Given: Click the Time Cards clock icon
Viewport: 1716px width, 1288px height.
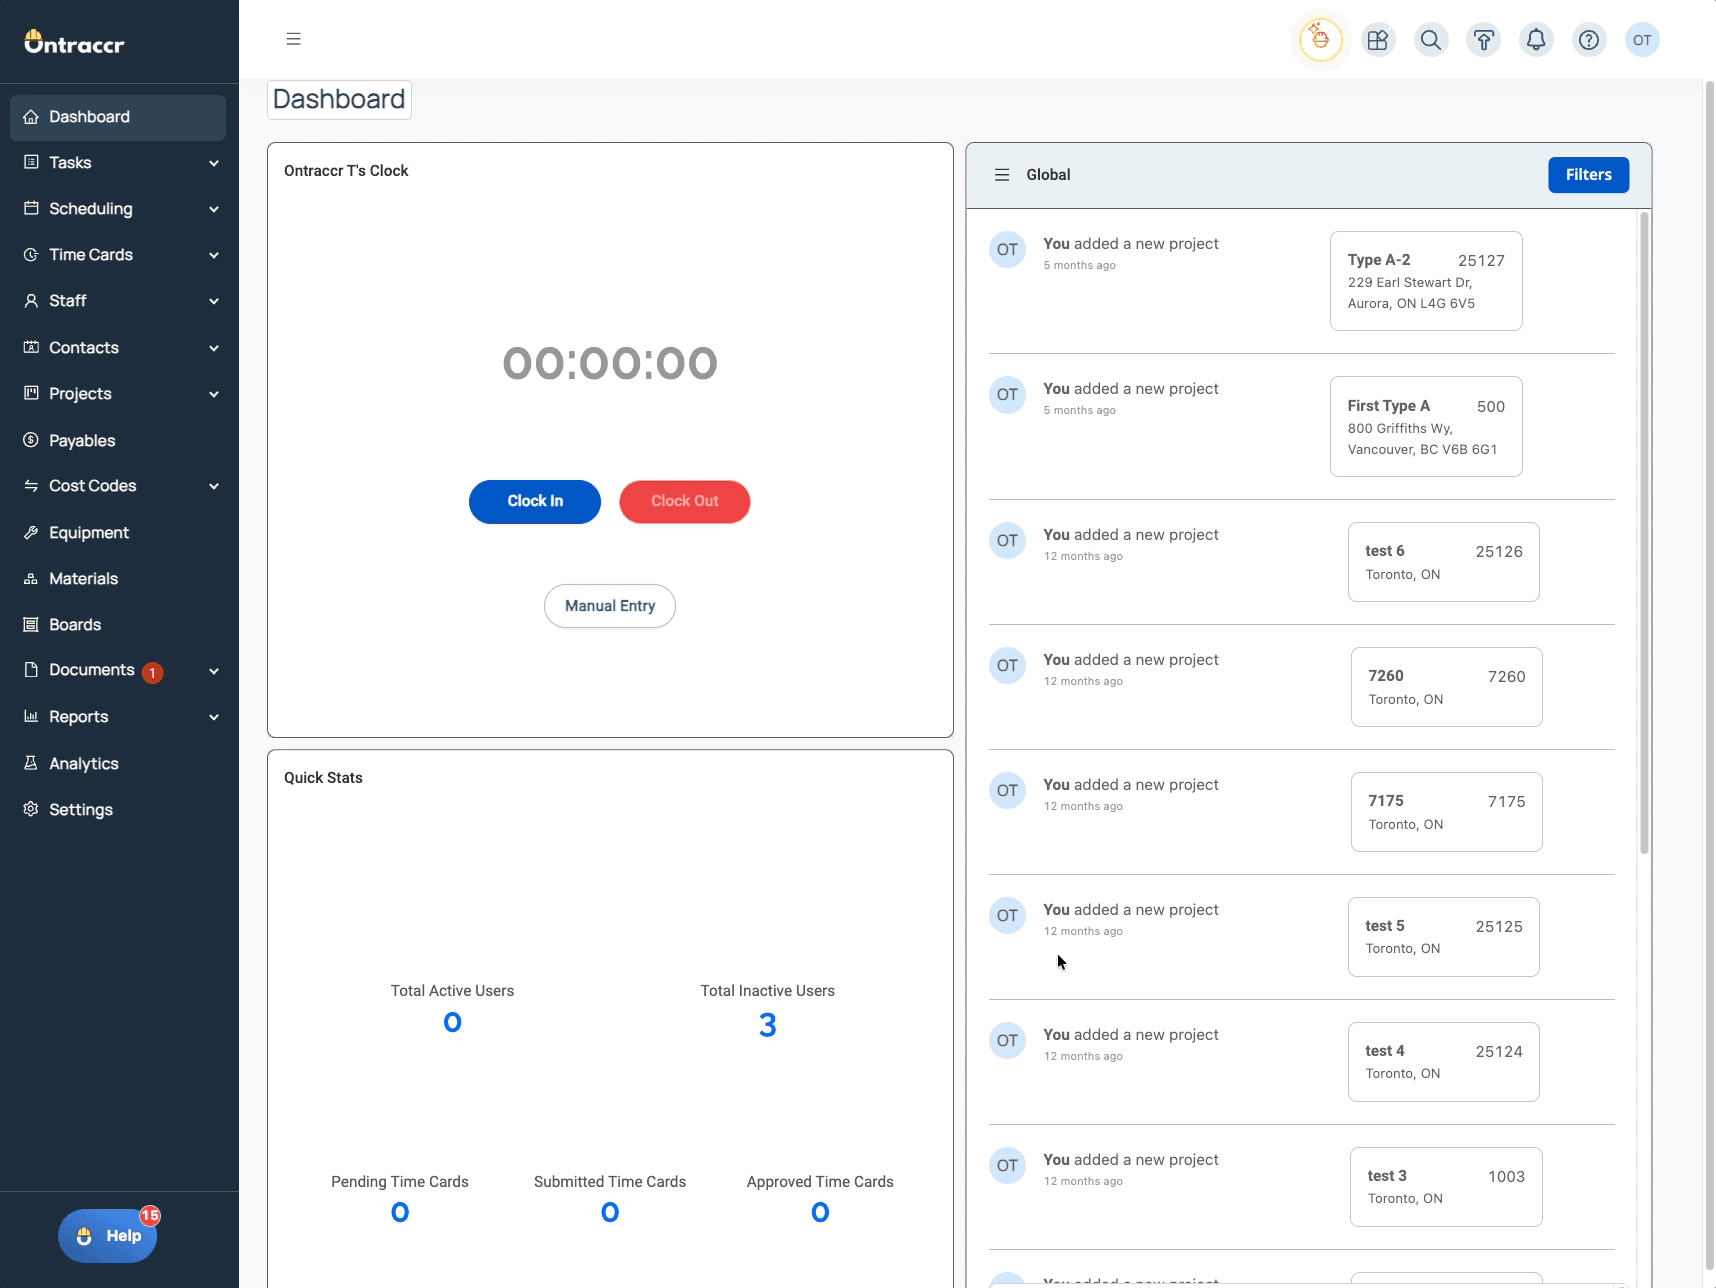Looking at the screenshot, I should (31, 255).
